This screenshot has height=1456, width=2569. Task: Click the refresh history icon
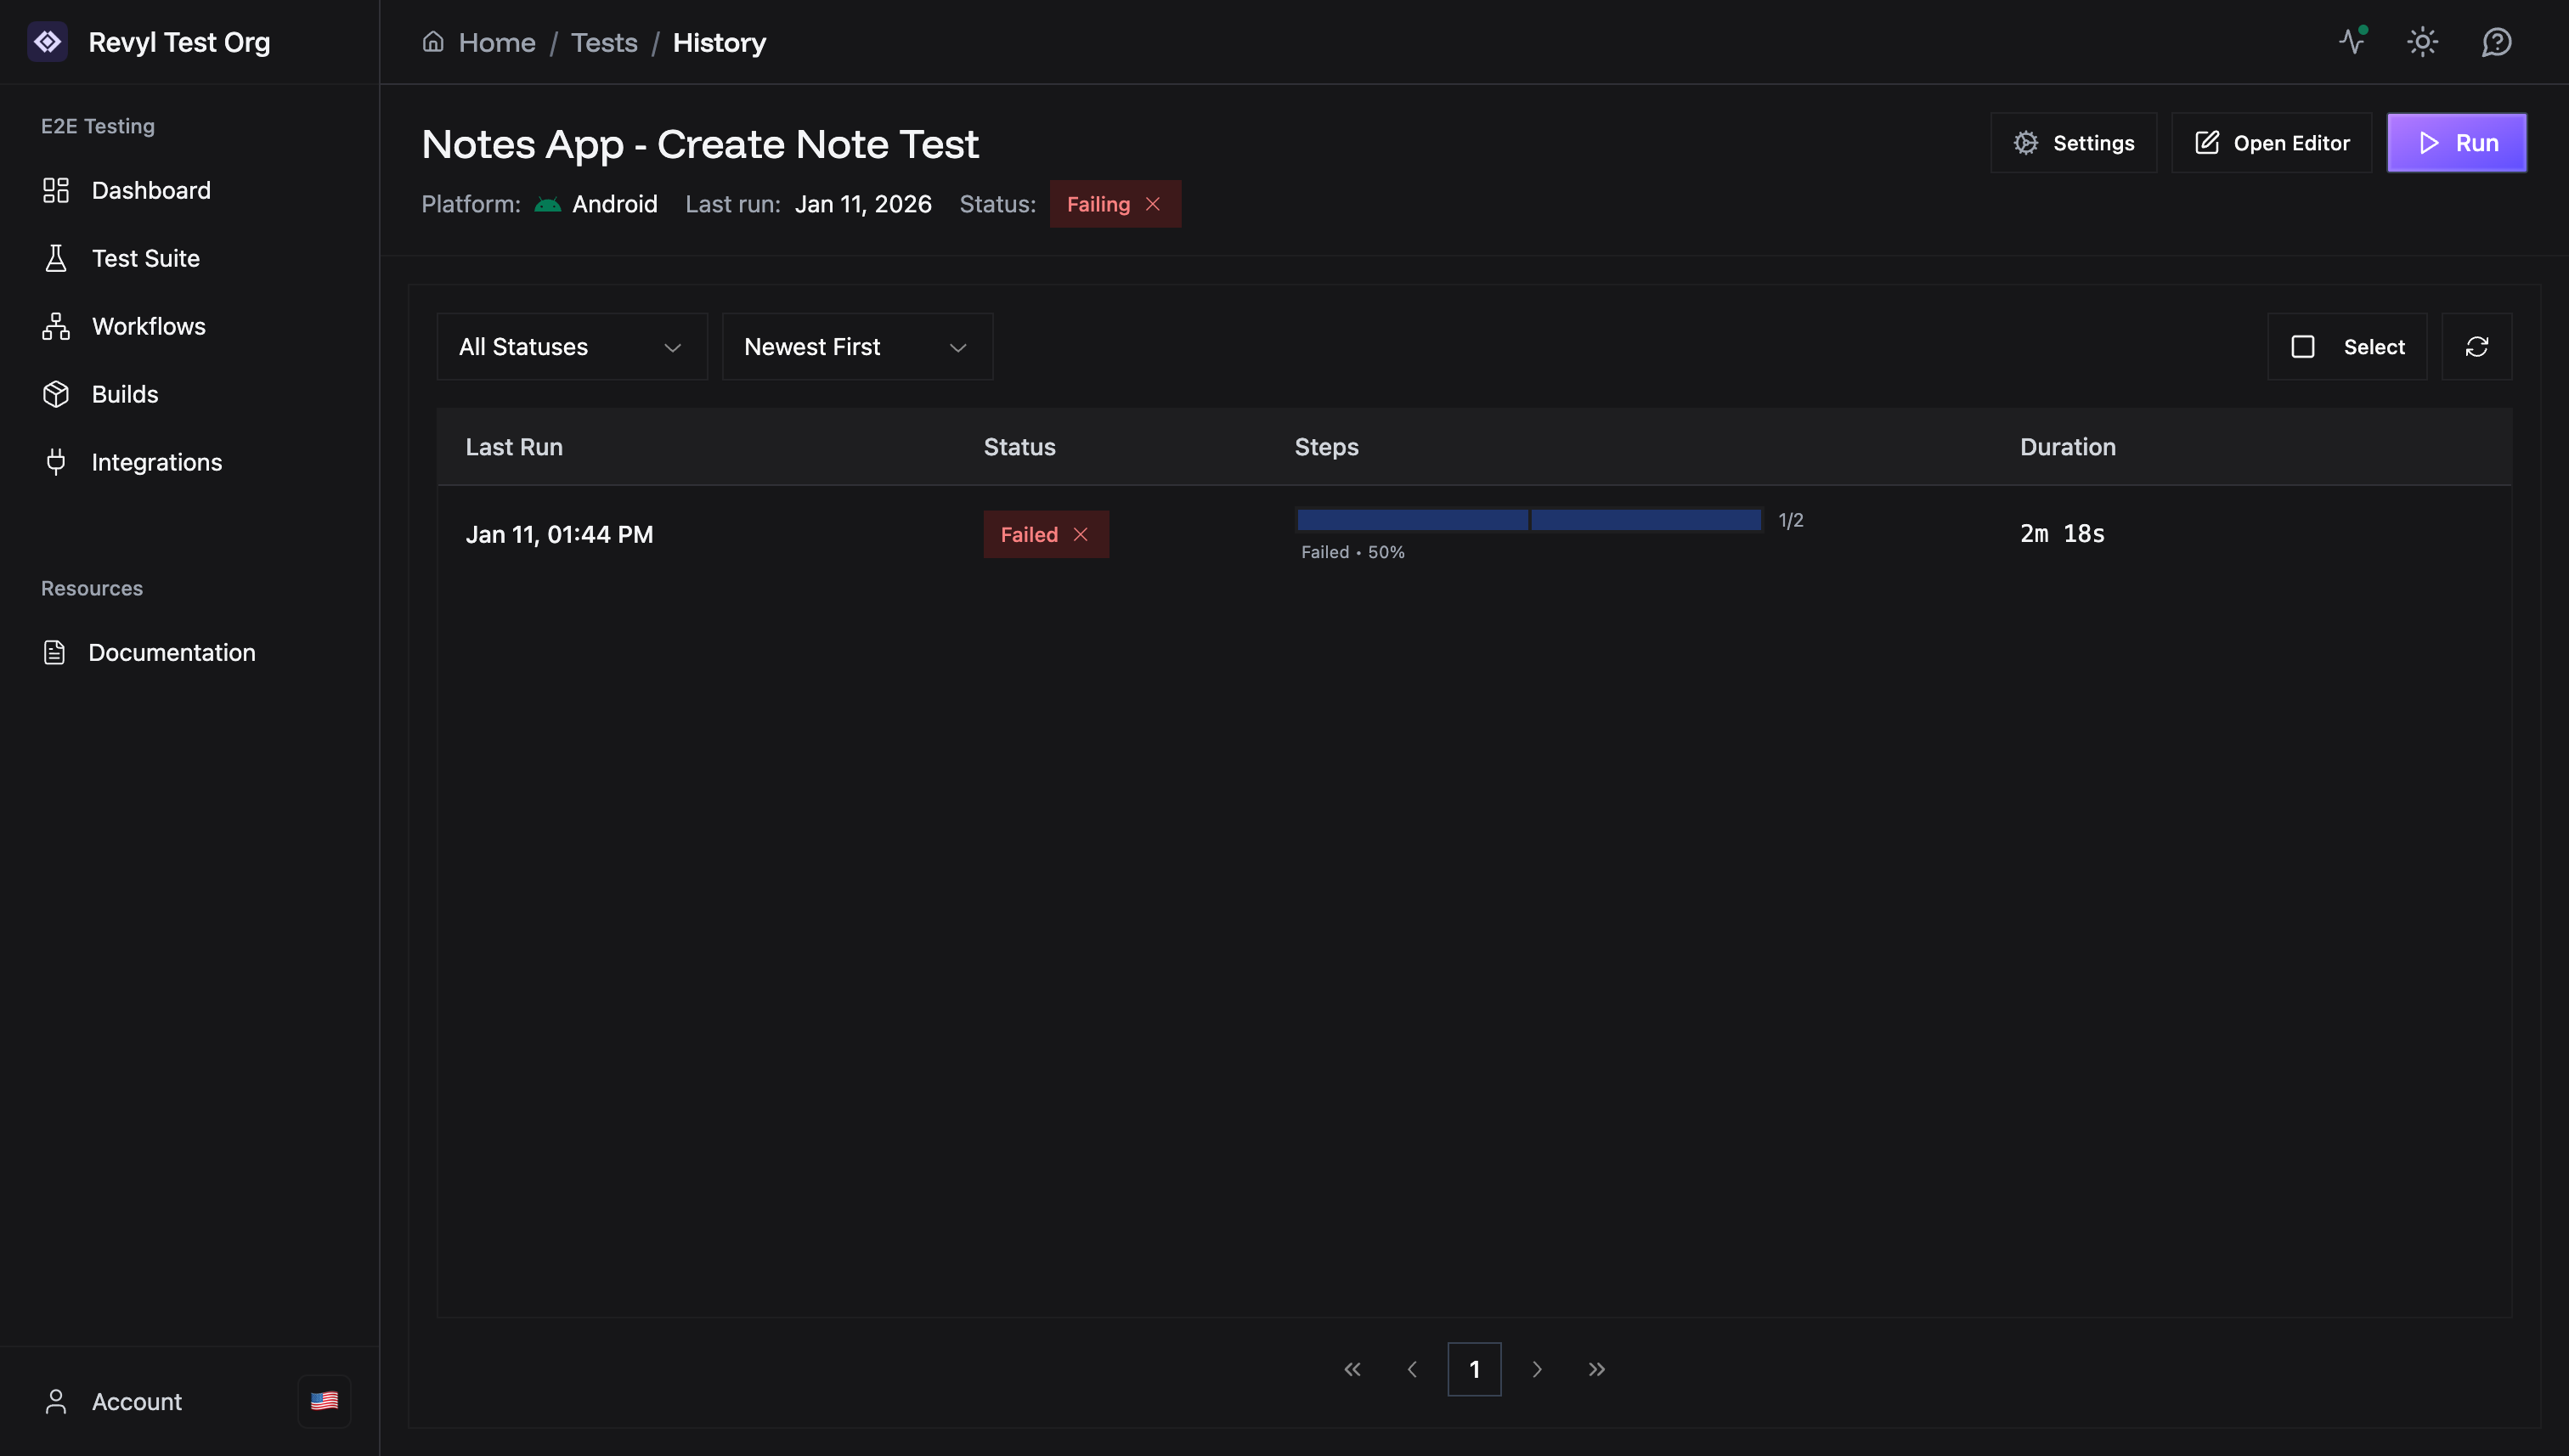point(2476,347)
